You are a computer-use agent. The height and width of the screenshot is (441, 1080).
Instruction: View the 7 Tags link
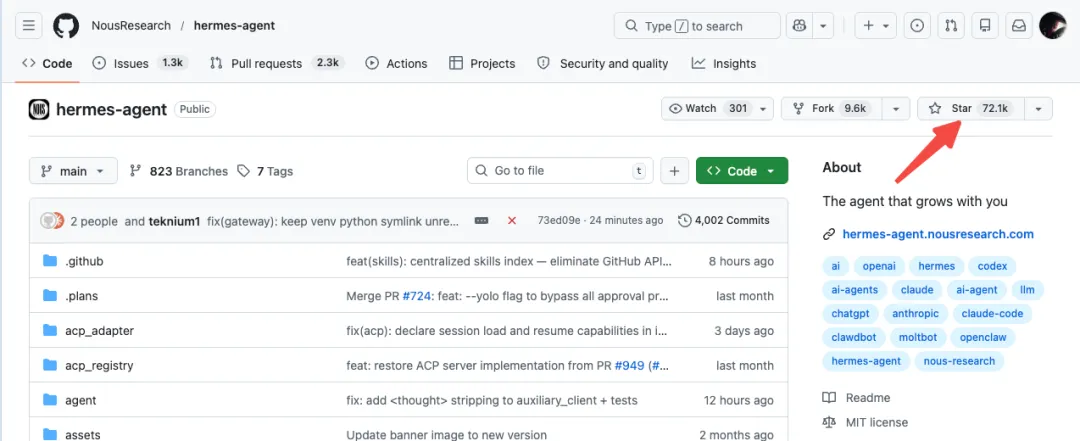coord(265,171)
